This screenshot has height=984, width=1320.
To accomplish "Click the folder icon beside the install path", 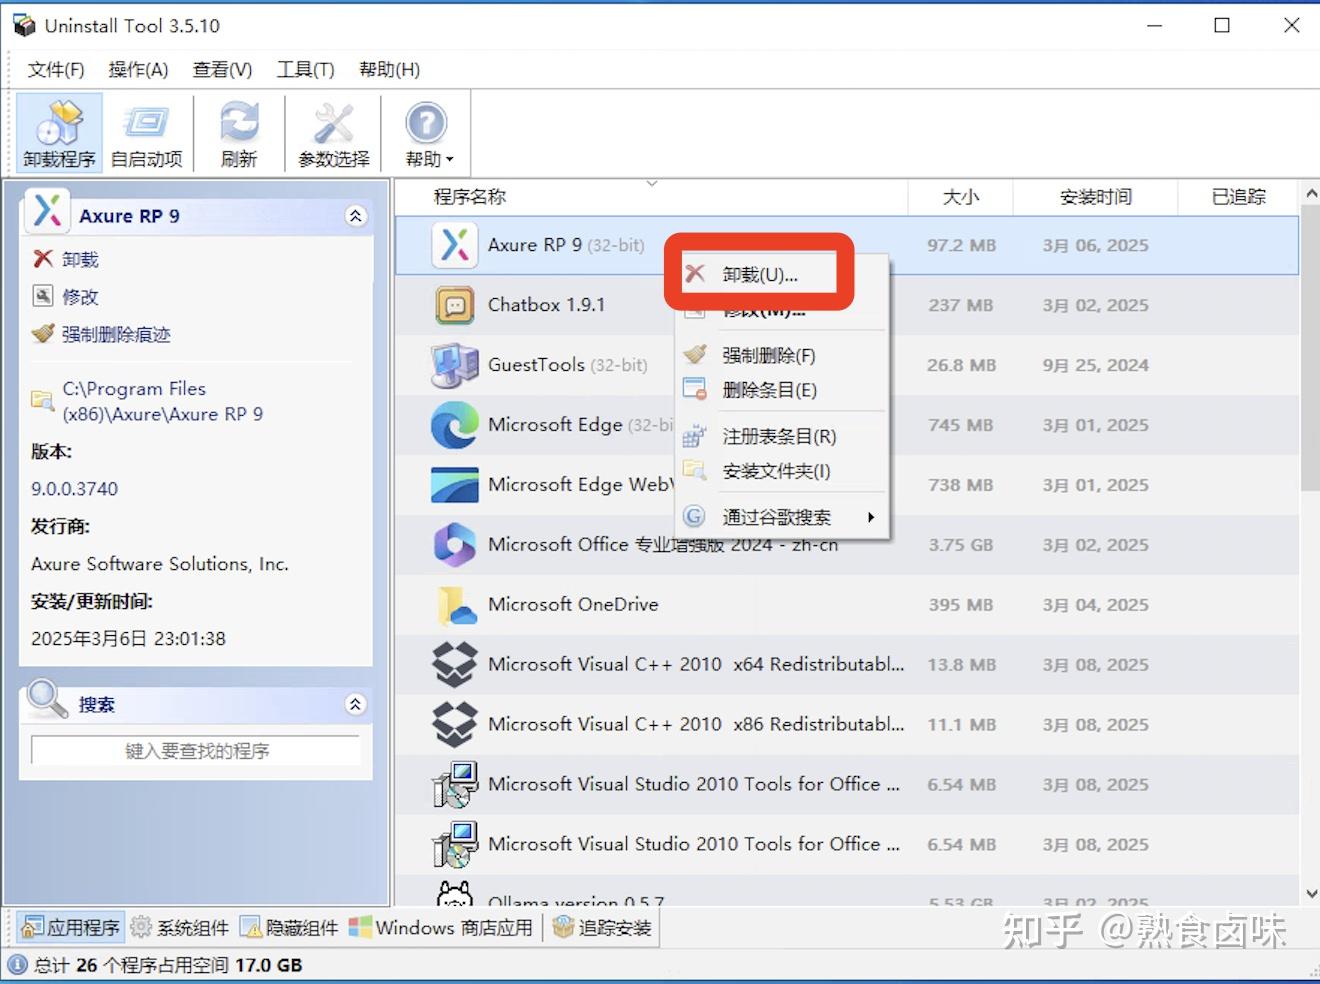I will [42, 400].
